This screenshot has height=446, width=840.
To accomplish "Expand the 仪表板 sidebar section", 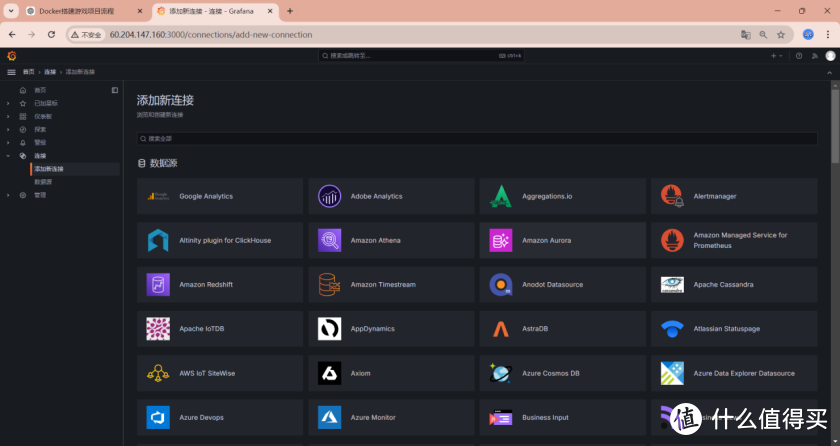I will point(8,116).
